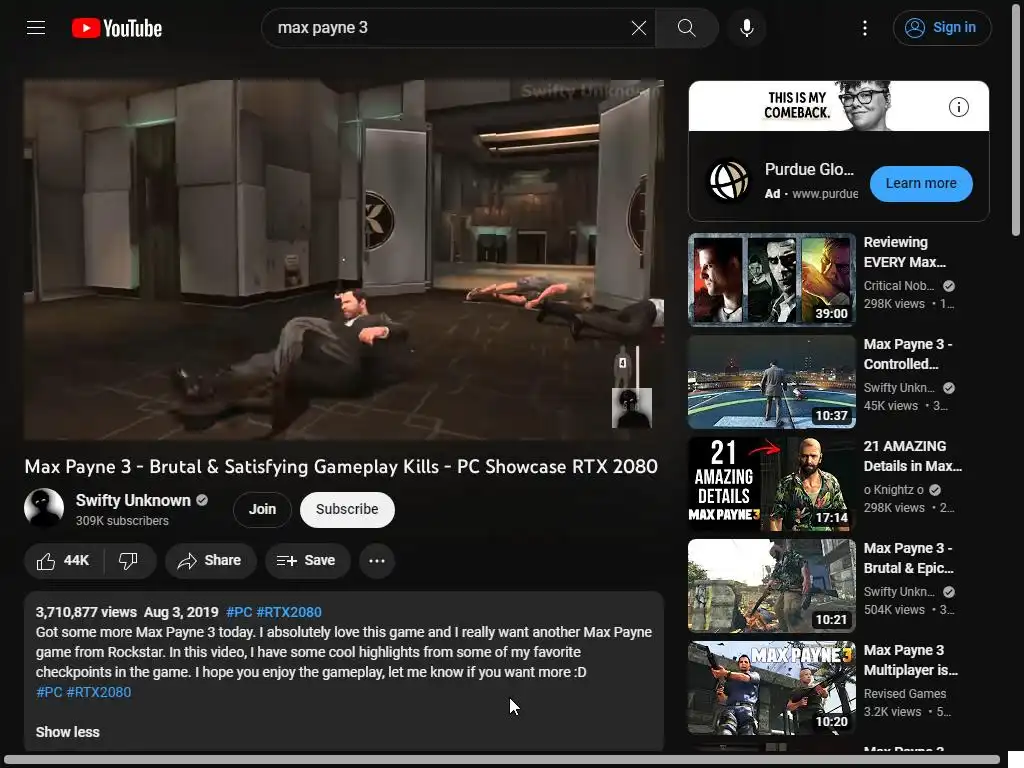Screen dimensions: 1024x768
Task: Click #RTX2080 hashtag below the description
Action: pyautogui.click(x=99, y=692)
